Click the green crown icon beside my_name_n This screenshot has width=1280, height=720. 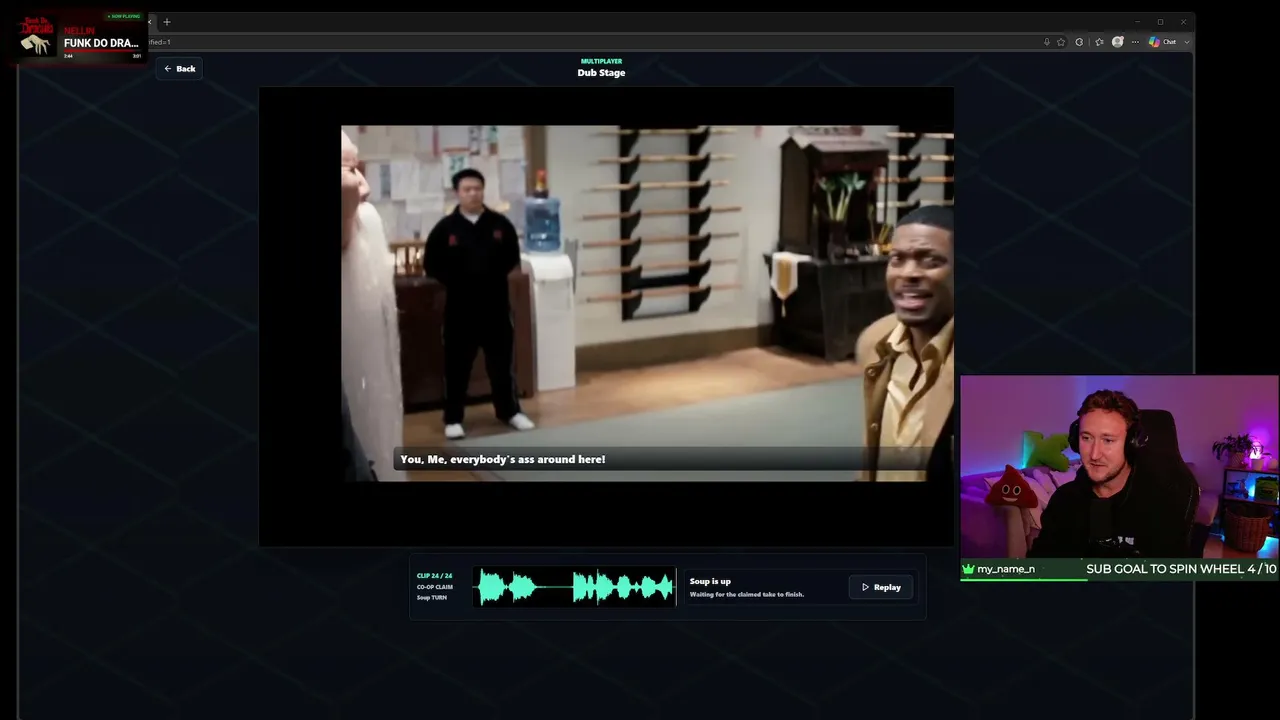(968, 569)
